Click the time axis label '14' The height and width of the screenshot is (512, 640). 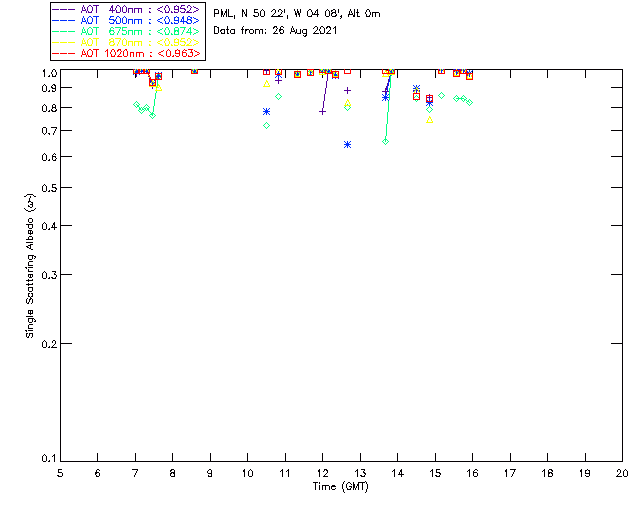point(398,473)
